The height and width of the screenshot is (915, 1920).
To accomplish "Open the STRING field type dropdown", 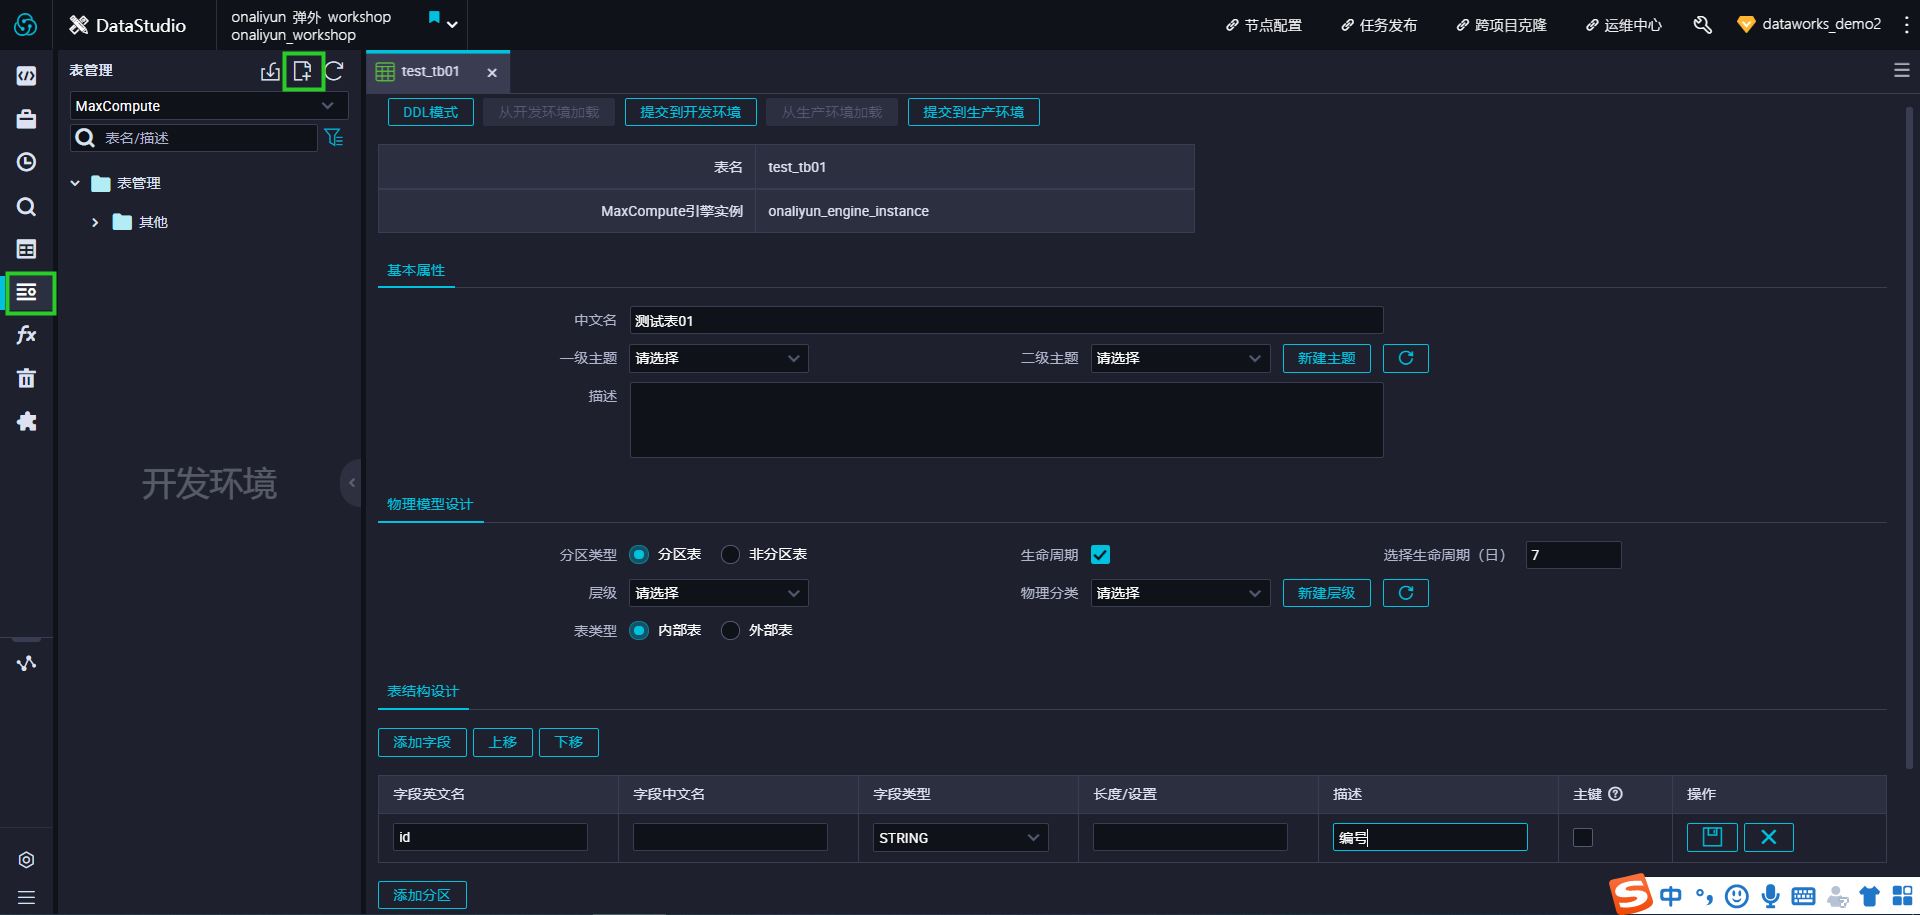I will pos(961,838).
